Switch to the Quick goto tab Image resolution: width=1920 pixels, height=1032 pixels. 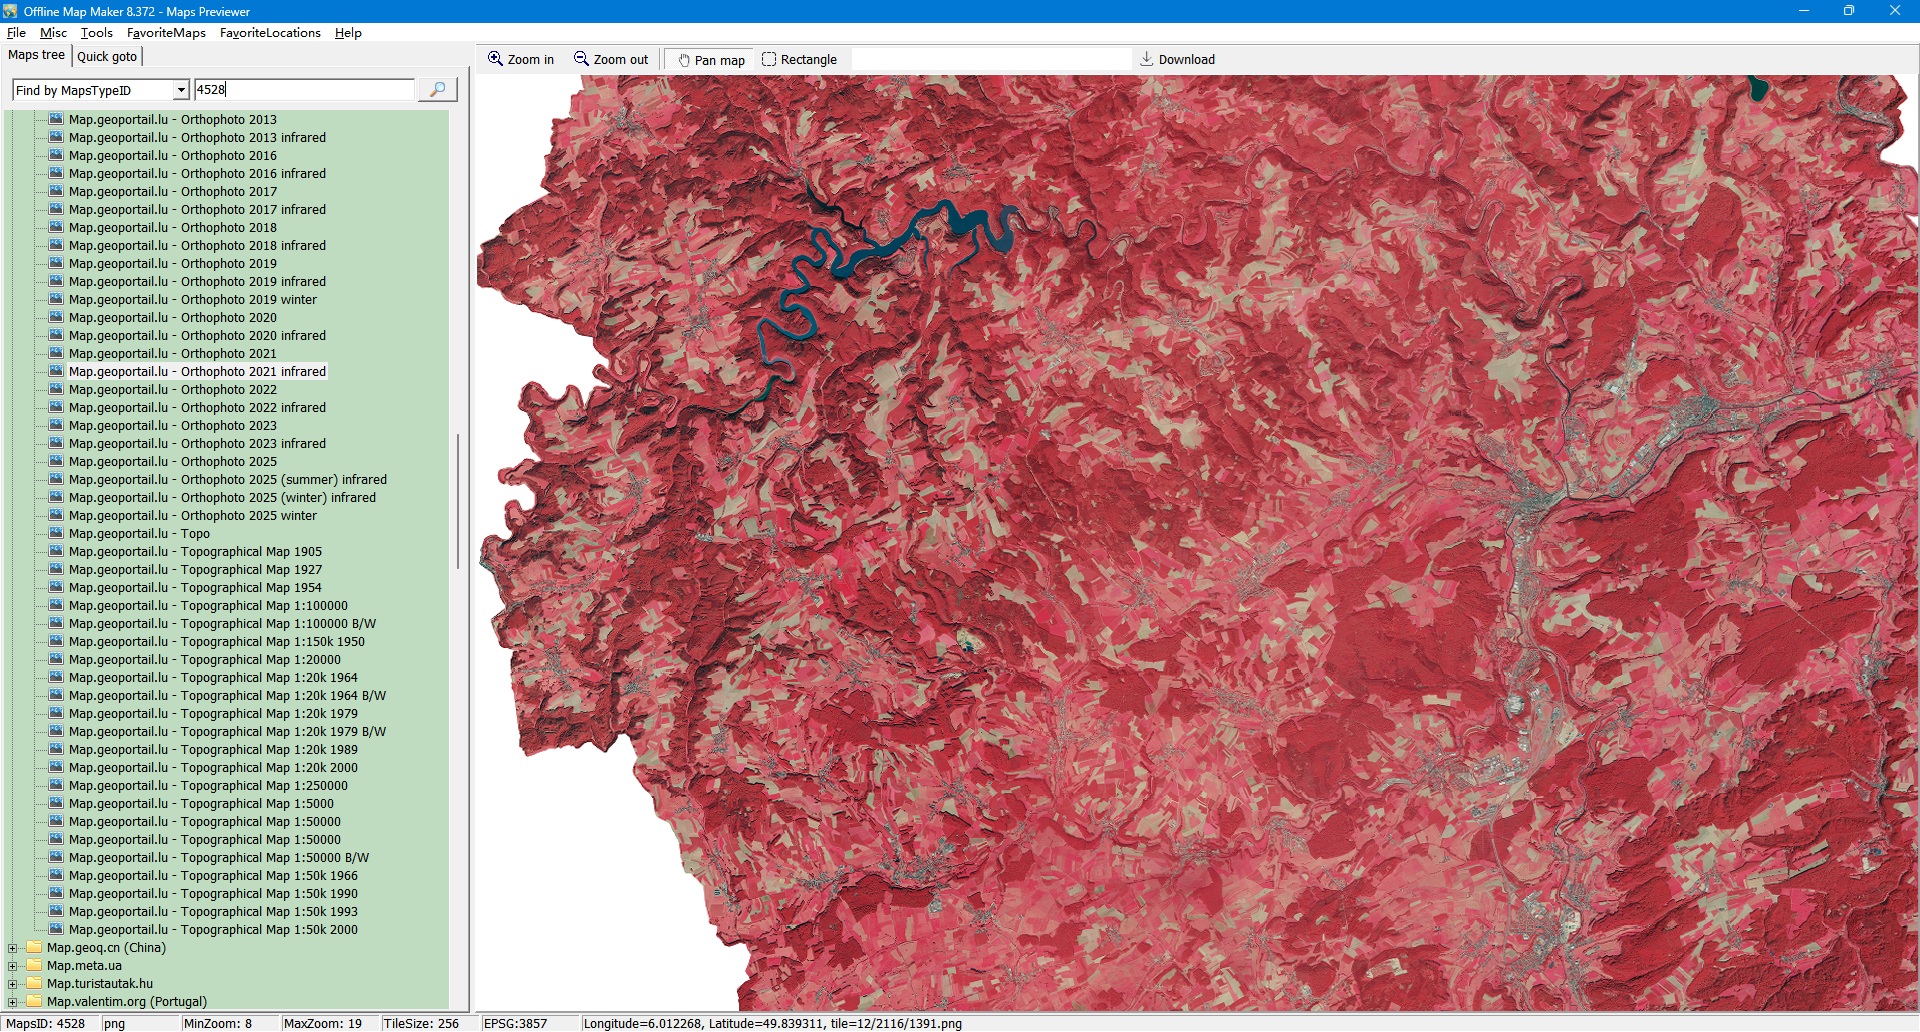pyautogui.click(x=107, y=56)
